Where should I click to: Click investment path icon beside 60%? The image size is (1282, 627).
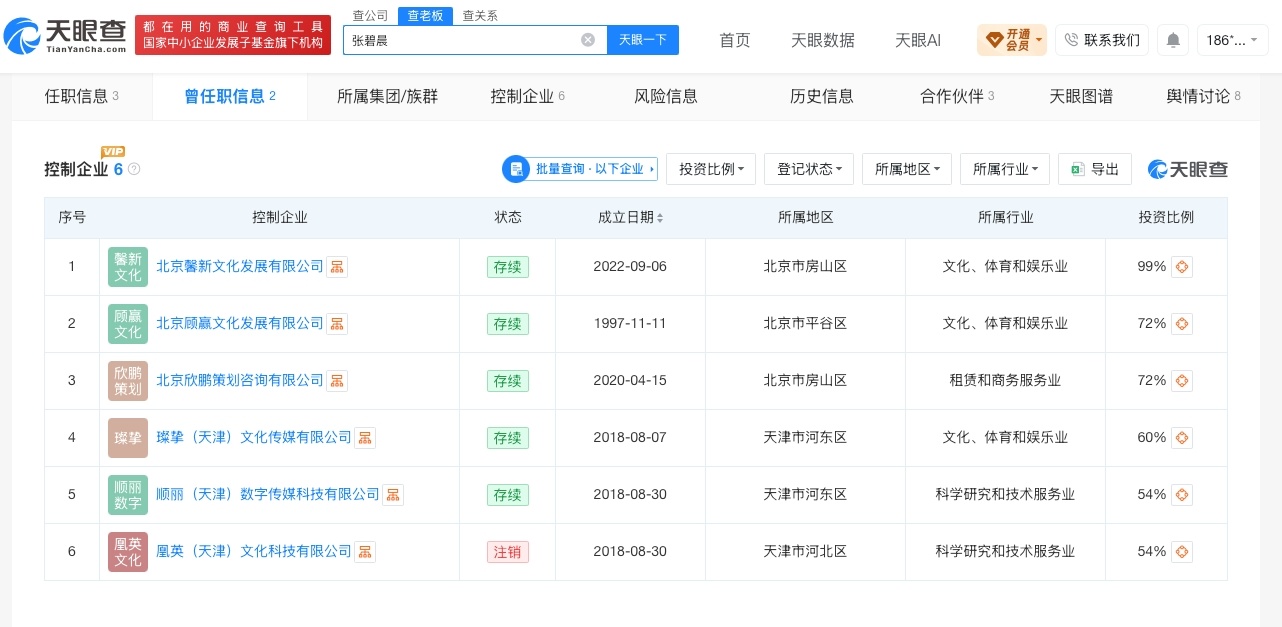pos(1182,438)
